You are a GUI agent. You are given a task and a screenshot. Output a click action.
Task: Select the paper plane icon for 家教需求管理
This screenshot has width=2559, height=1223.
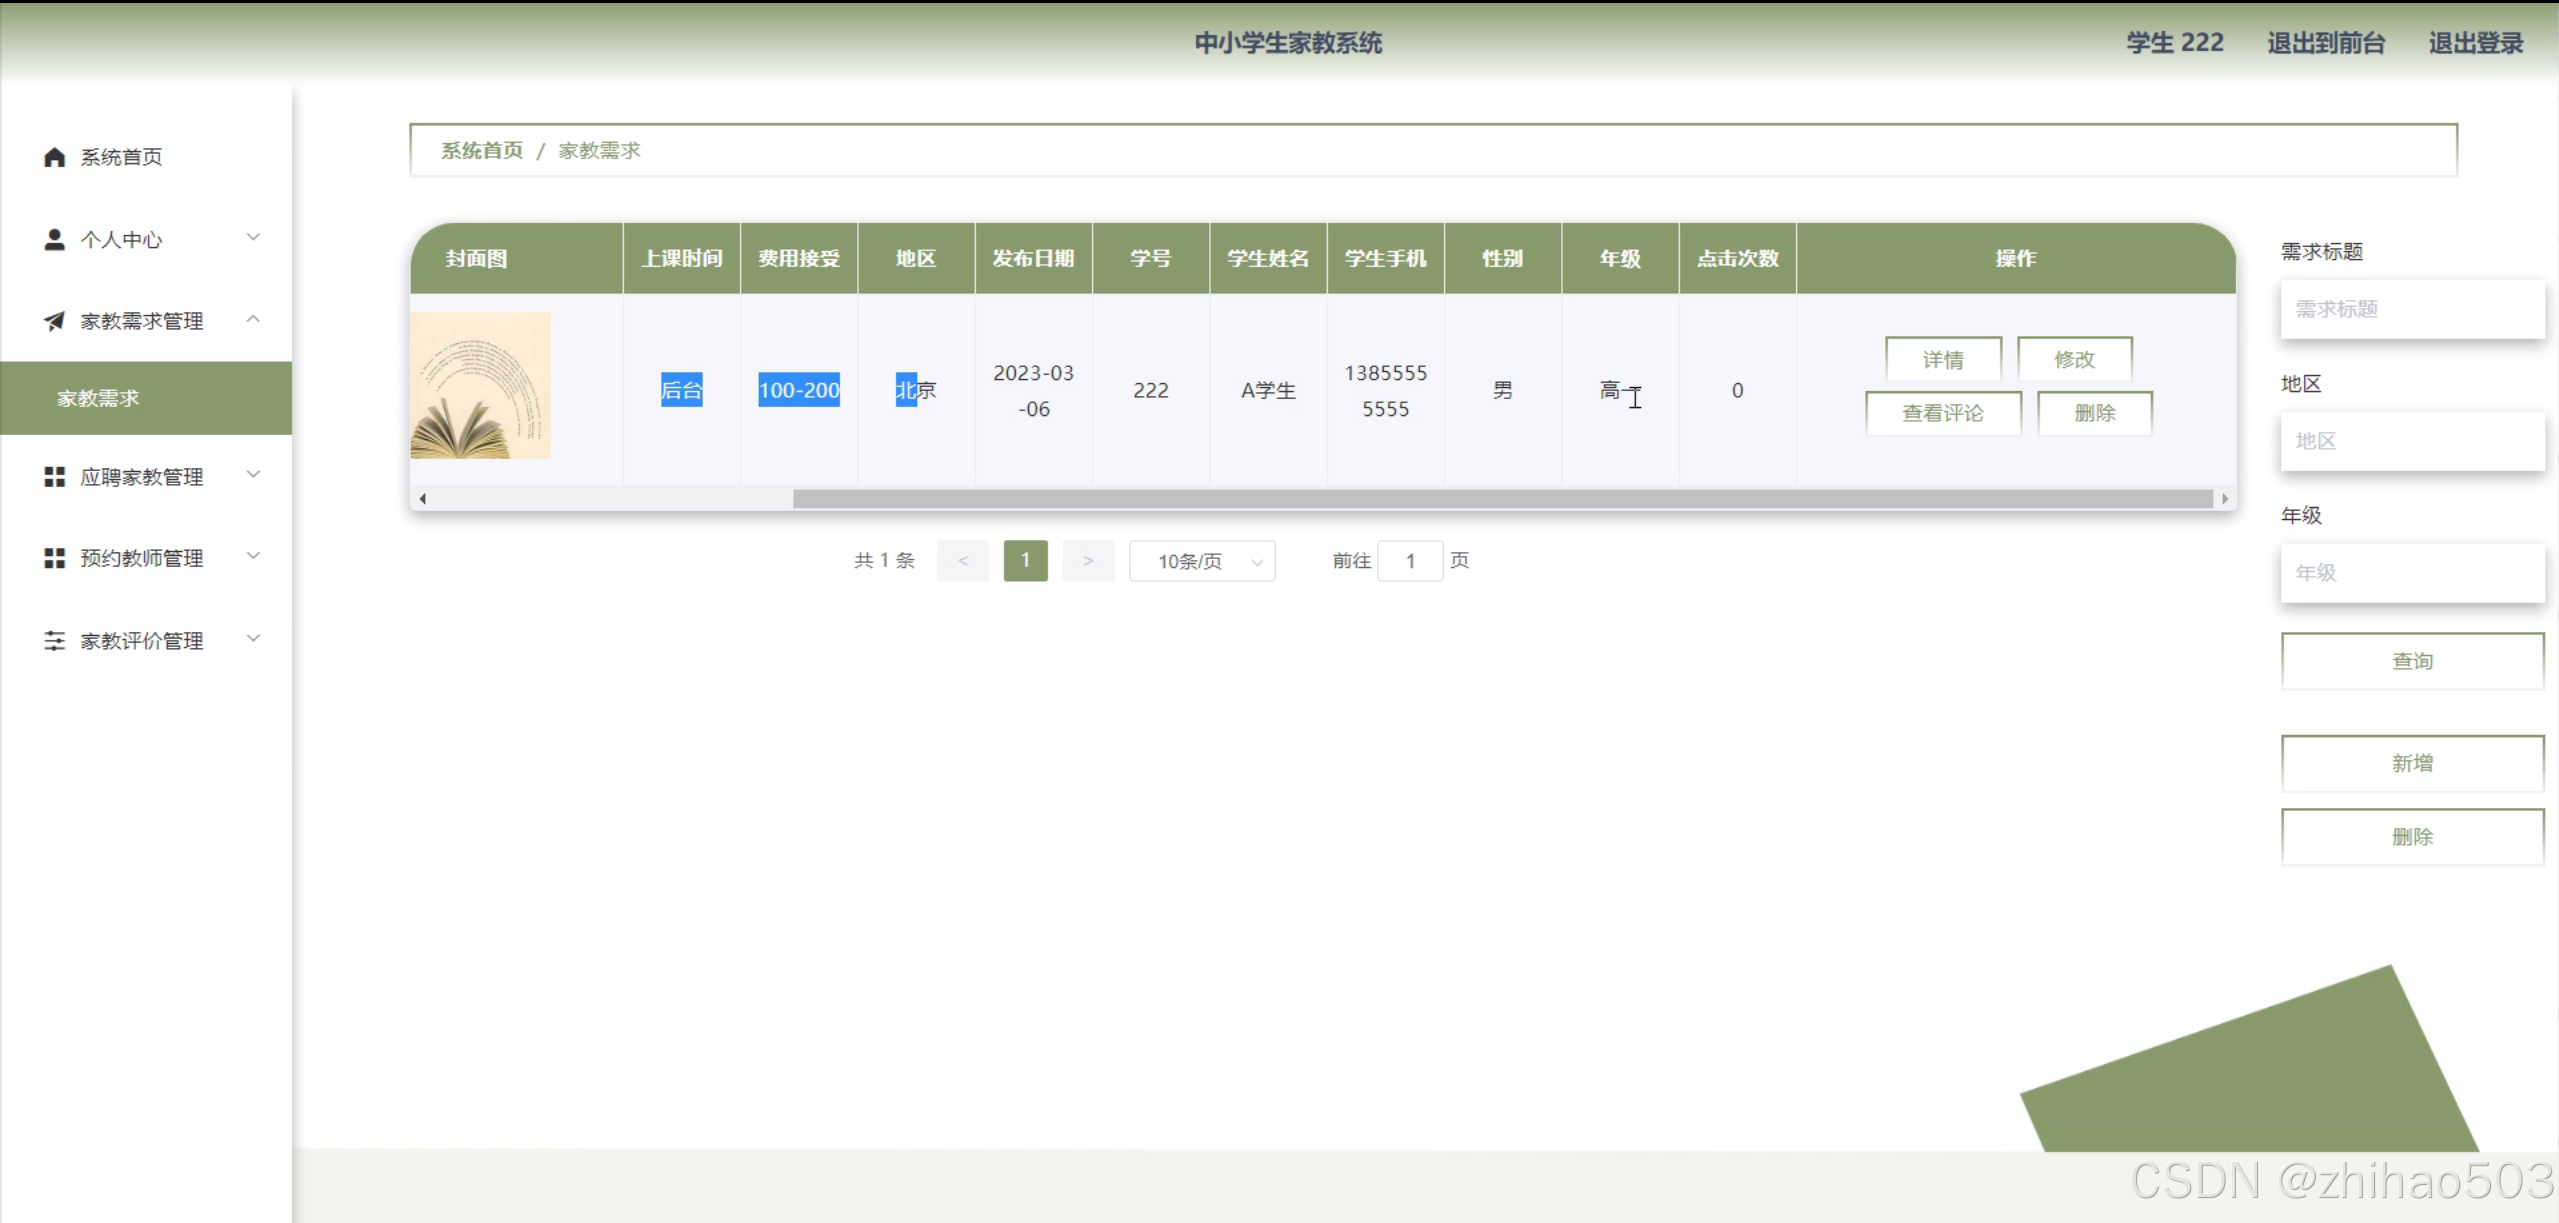click(54, 321)
